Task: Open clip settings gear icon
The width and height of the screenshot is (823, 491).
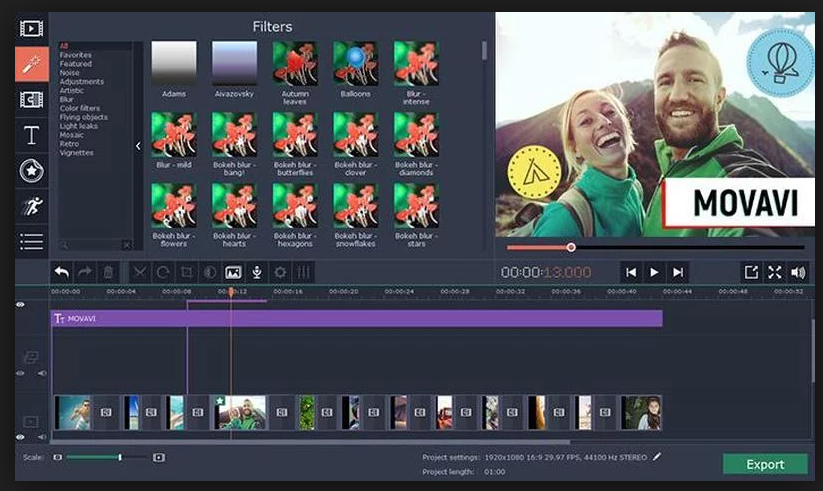Action: [x=280, y=272]
